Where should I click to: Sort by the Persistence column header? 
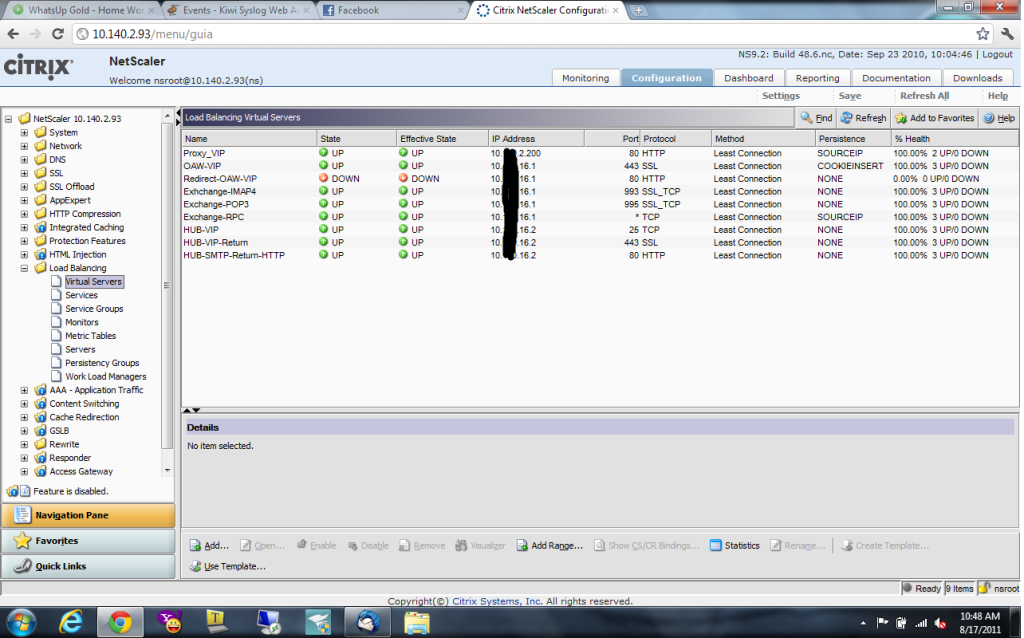click(x=853, y=138)
